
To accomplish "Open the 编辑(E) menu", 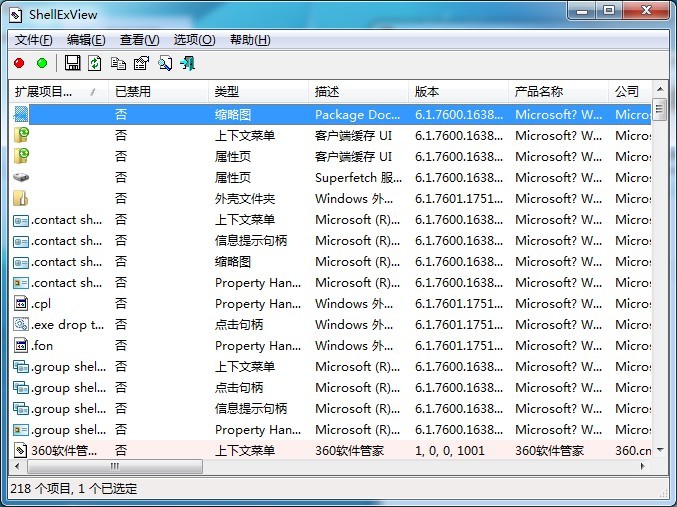I will coord(86,40).
